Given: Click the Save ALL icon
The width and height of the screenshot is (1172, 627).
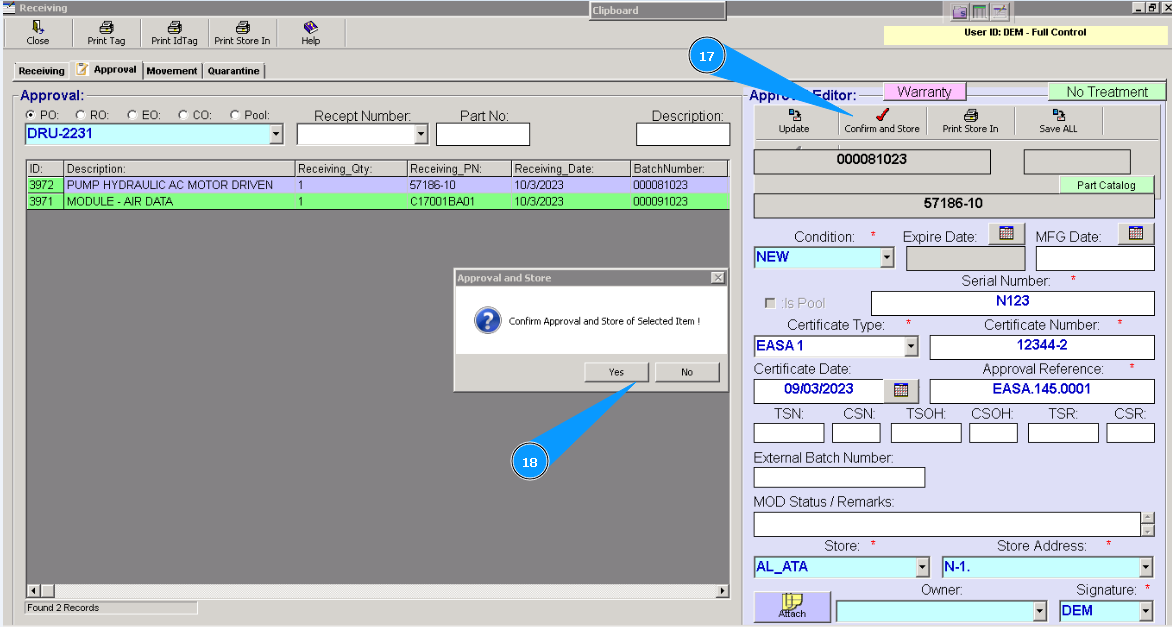Looking at the screenshot, I should tap(1058, 115).
